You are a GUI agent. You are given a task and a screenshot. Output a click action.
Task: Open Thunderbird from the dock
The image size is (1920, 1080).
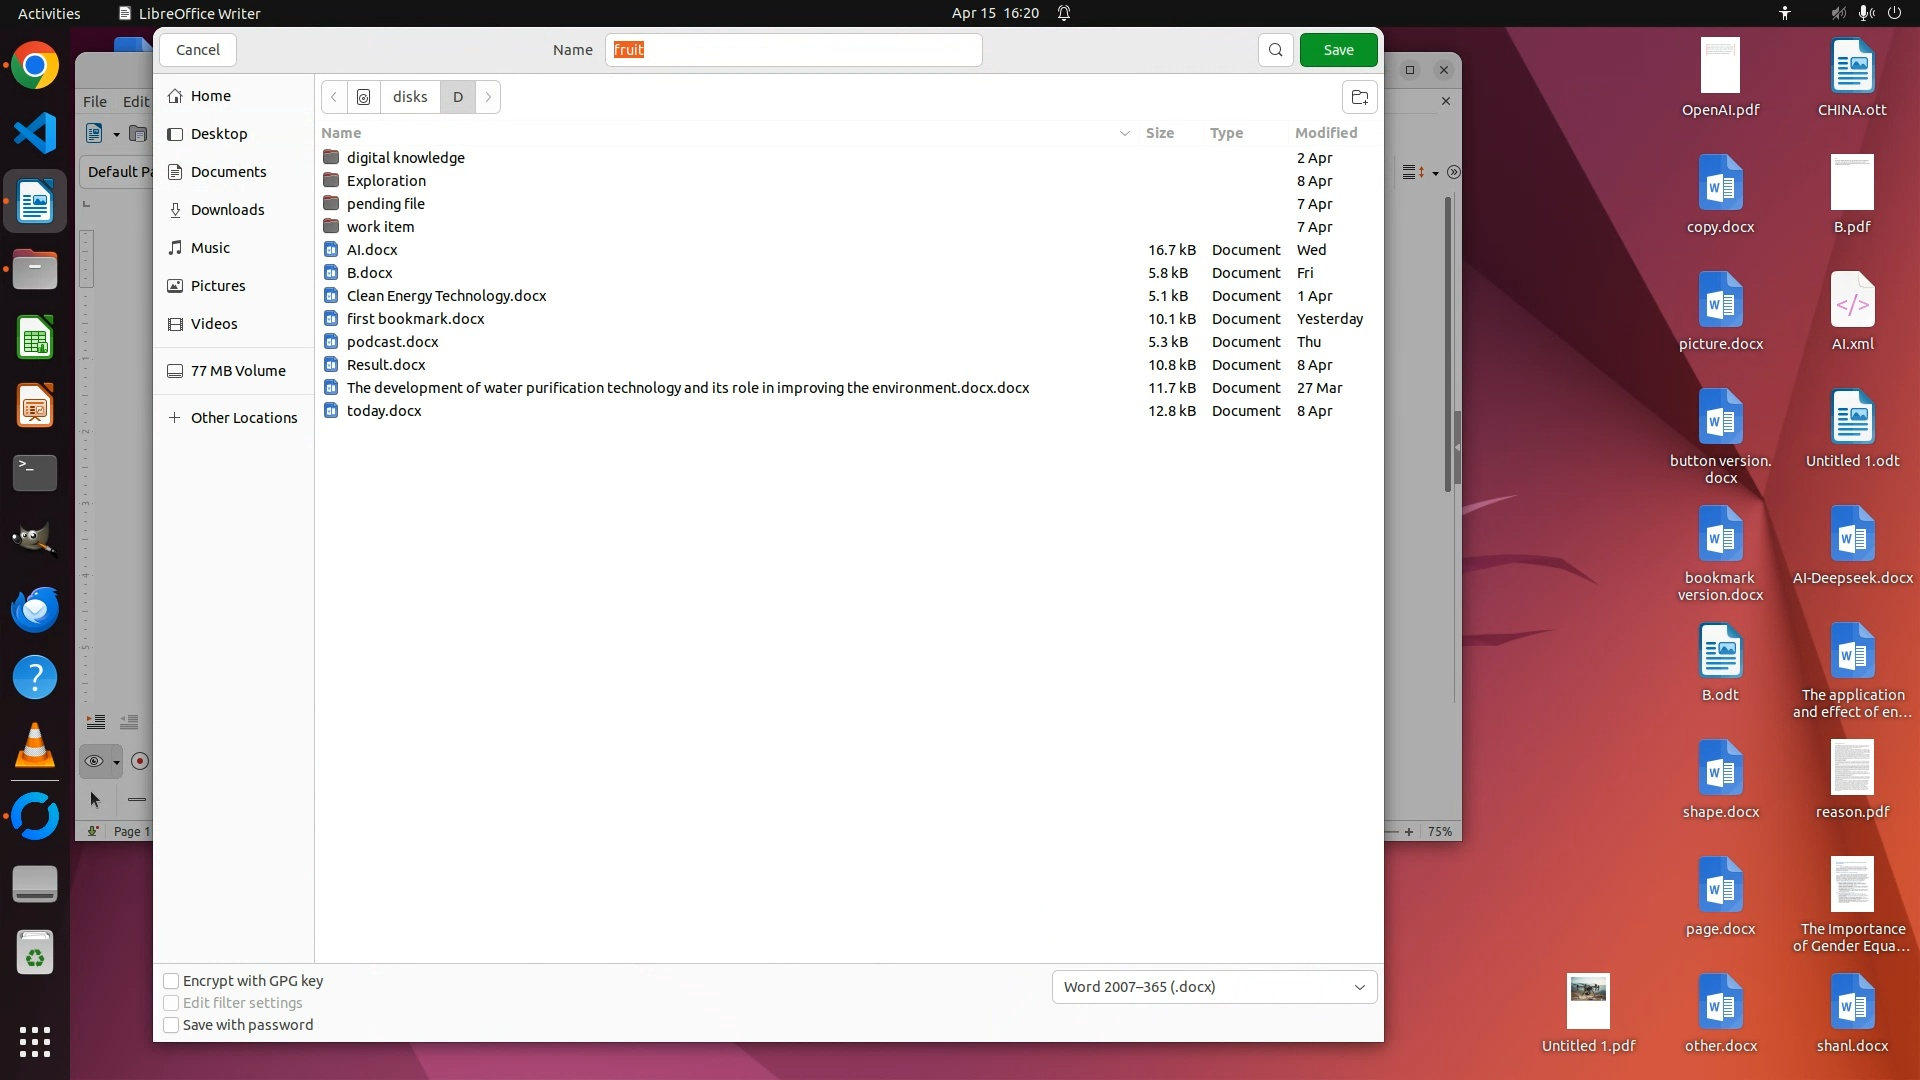(x=35, y=609)
